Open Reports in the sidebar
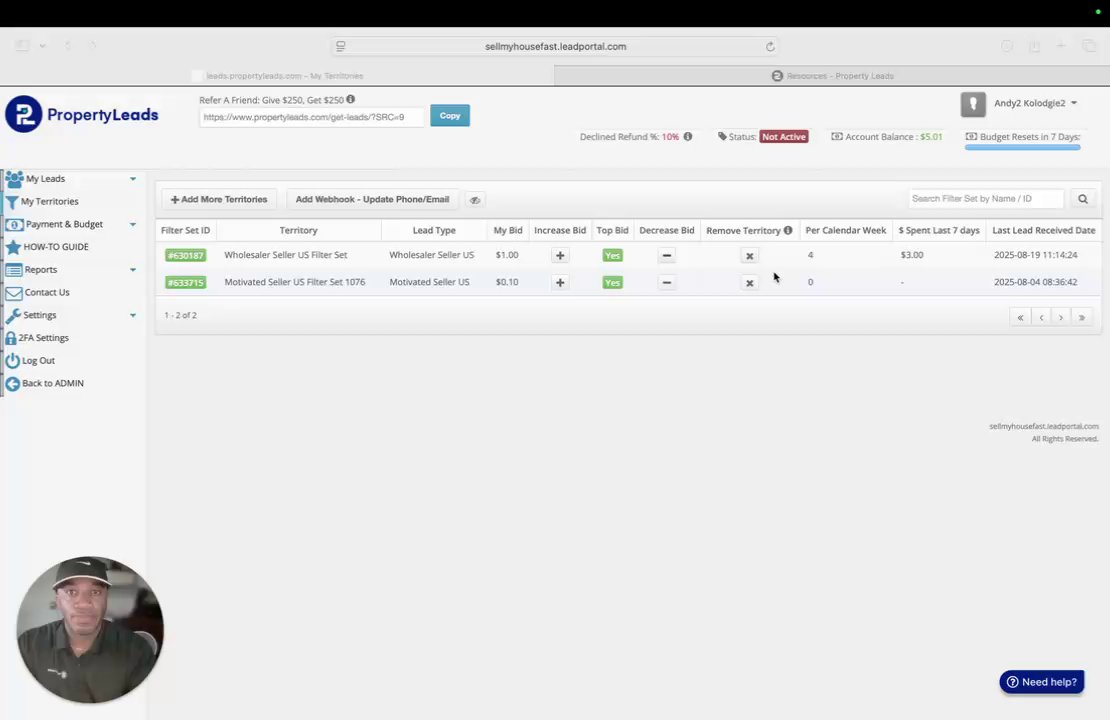 click(40, 270)
